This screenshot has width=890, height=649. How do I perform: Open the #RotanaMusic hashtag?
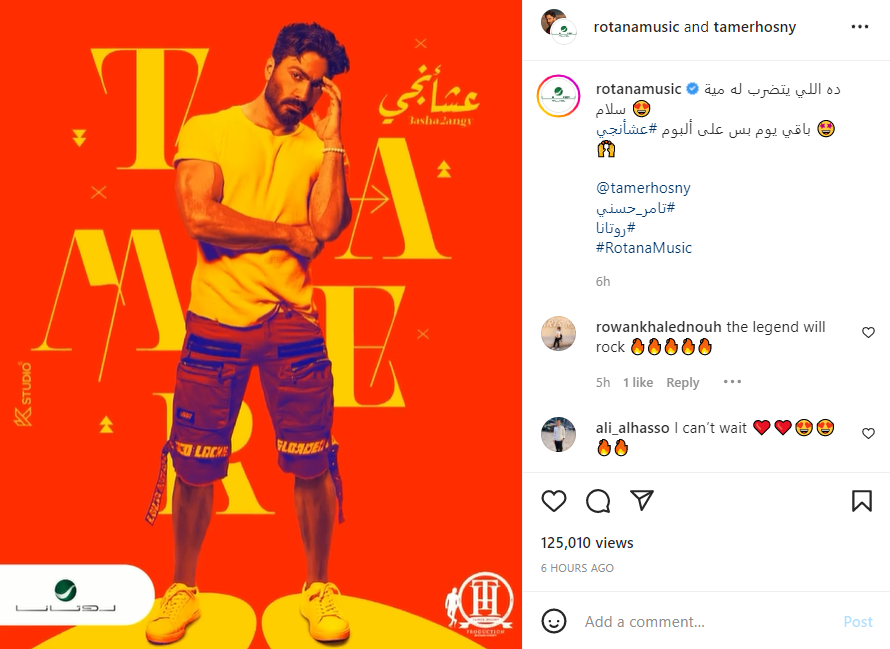(644, 248)
